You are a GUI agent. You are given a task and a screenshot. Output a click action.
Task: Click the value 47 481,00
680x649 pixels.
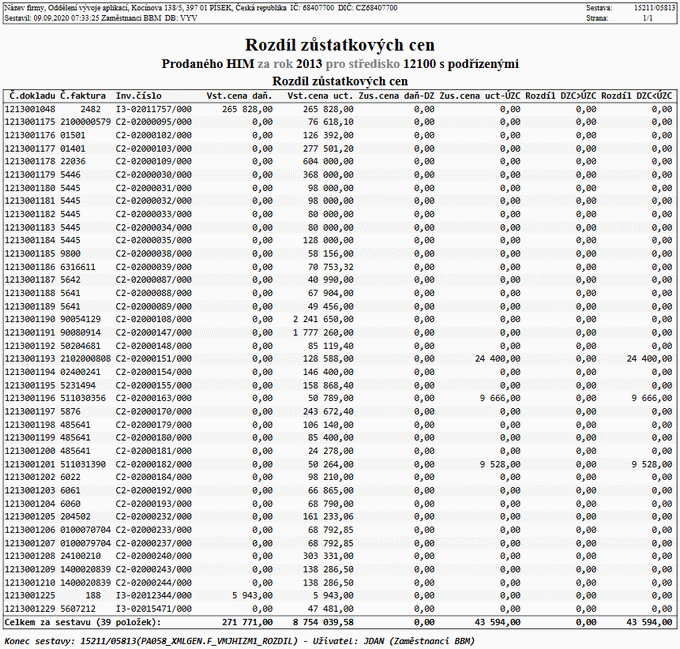[x=331, y=609]
